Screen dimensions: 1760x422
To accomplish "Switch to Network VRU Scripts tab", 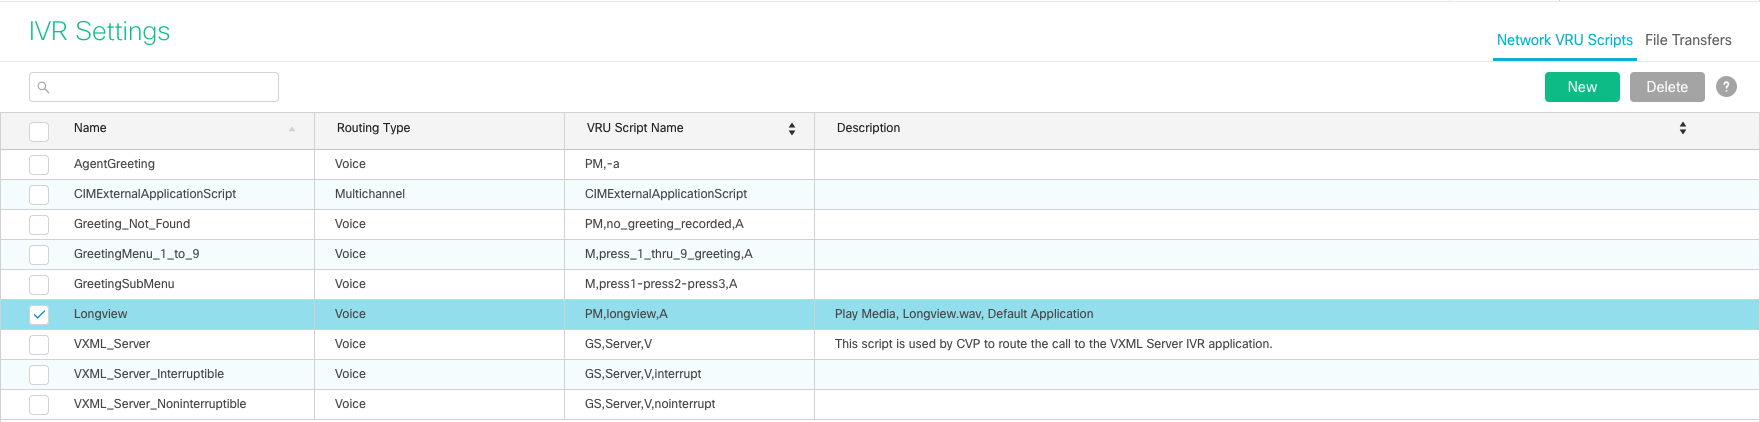I will point(1564,40).
